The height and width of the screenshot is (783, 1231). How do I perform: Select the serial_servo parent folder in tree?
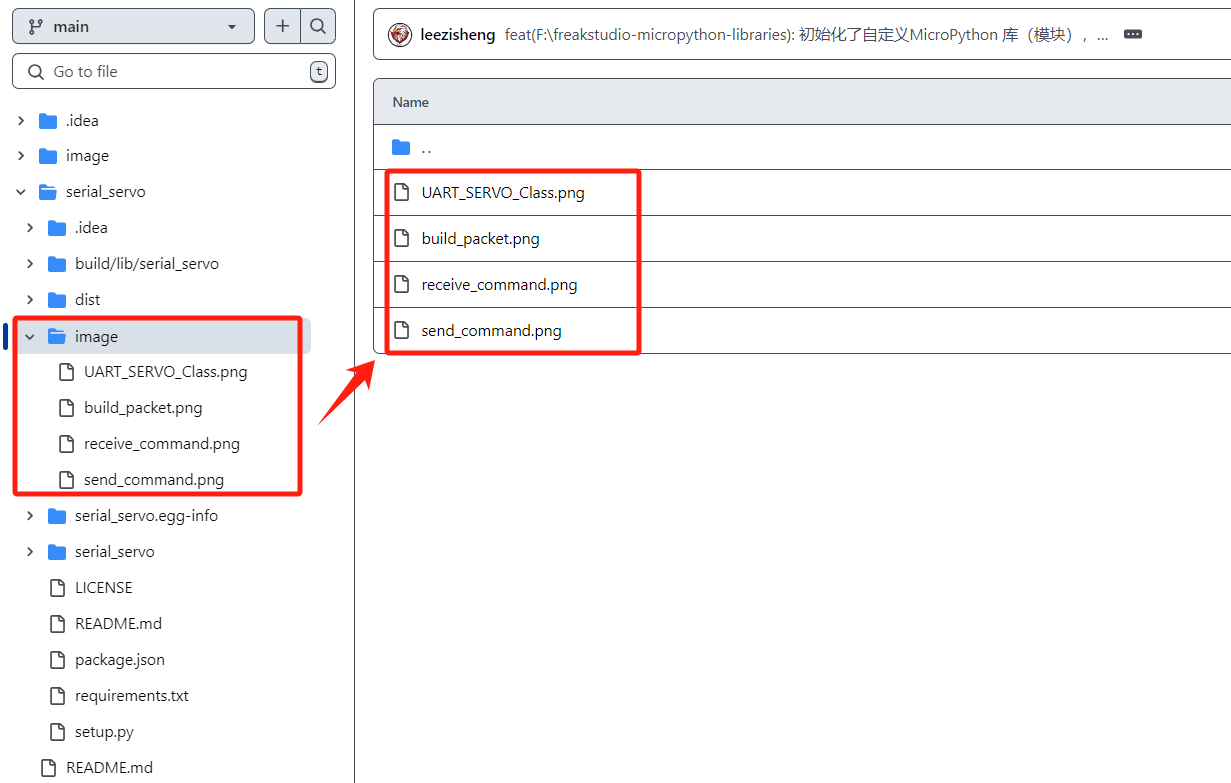point(105,192)
